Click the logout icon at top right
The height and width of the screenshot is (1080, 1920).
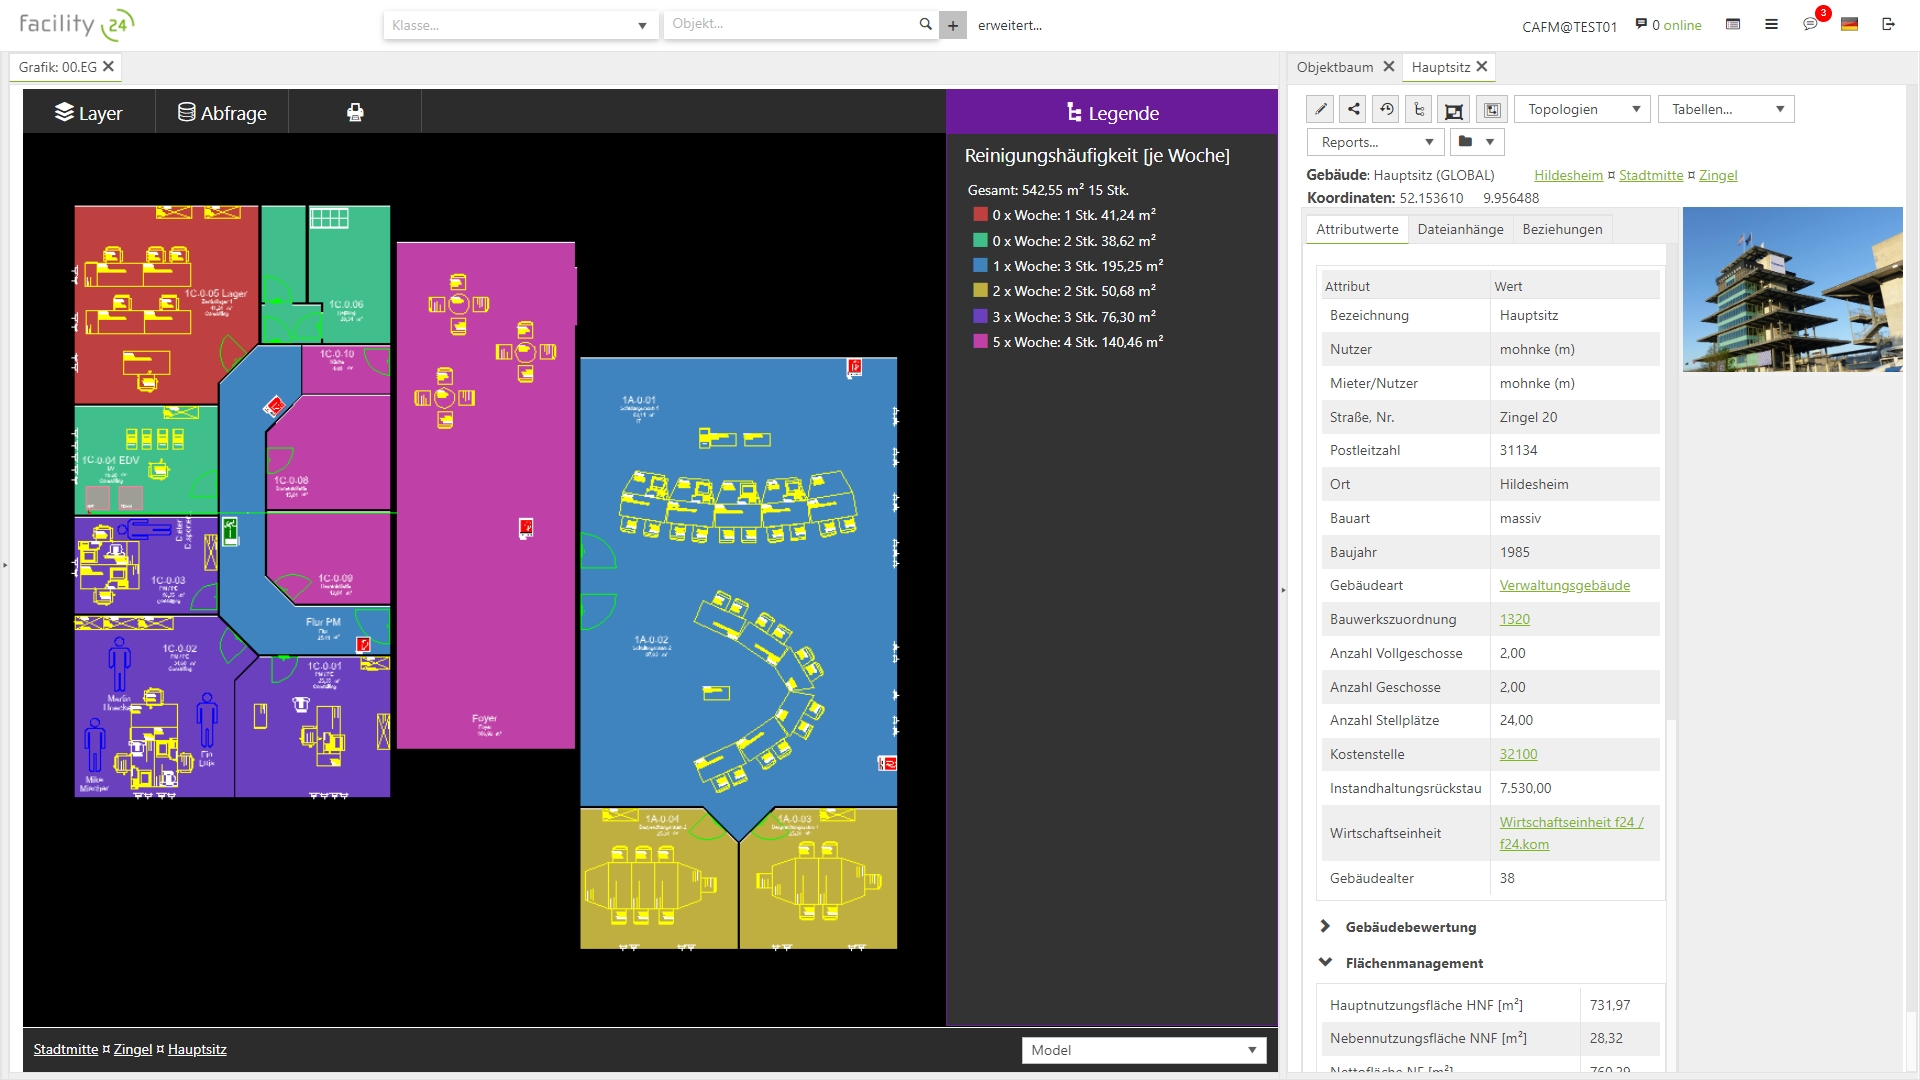[1888, 24]
